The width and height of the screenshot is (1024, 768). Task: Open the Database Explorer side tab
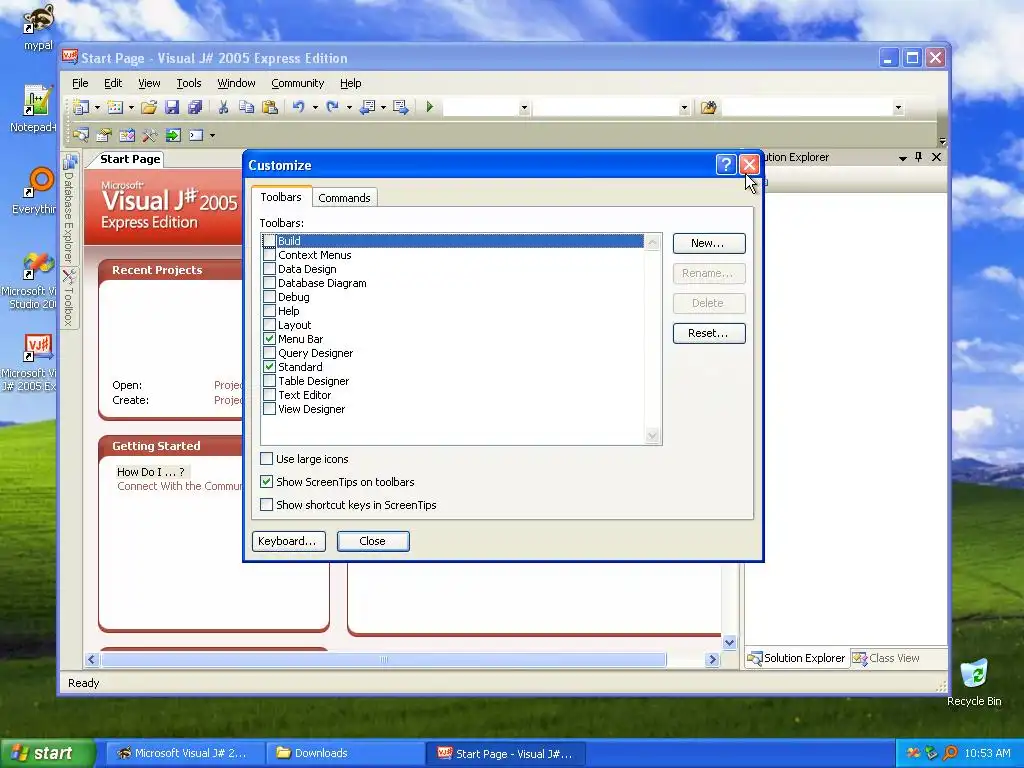tap(69, 208)
